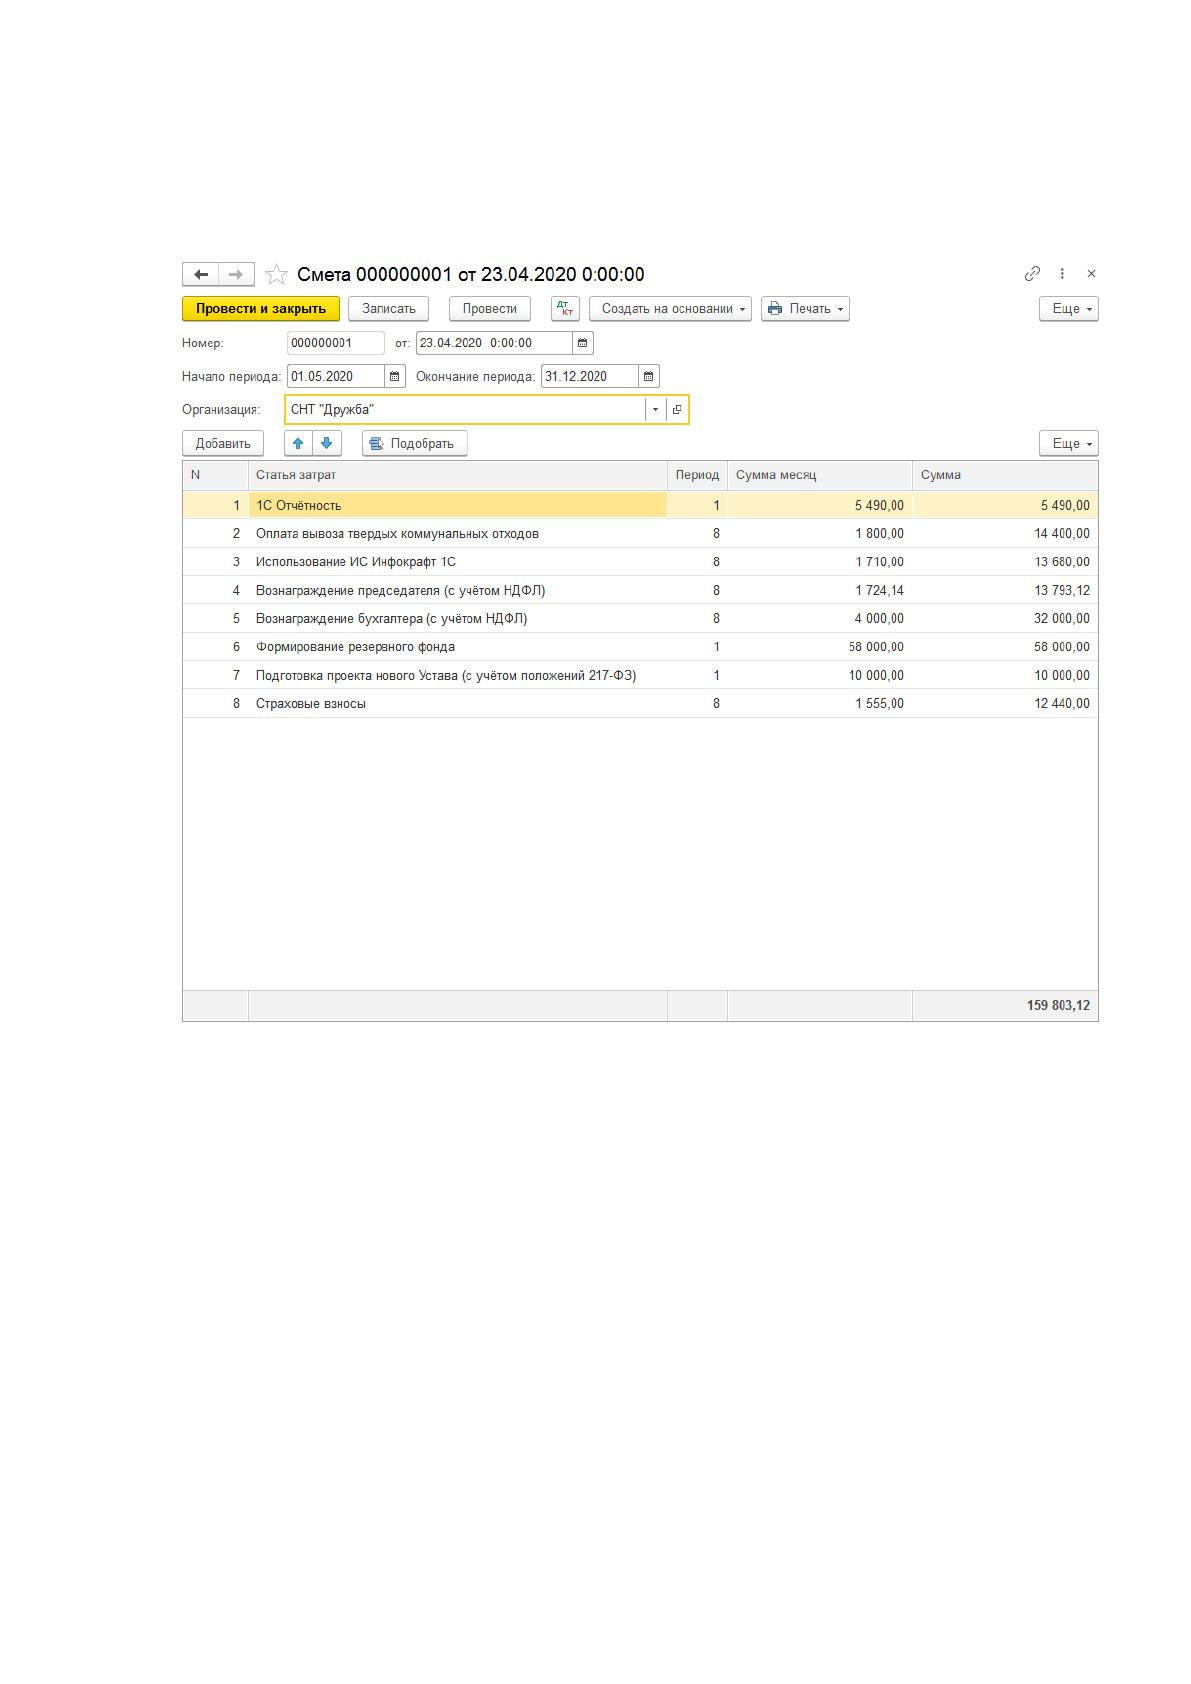Sort by Статья затрат column header

tap(458, 475)
